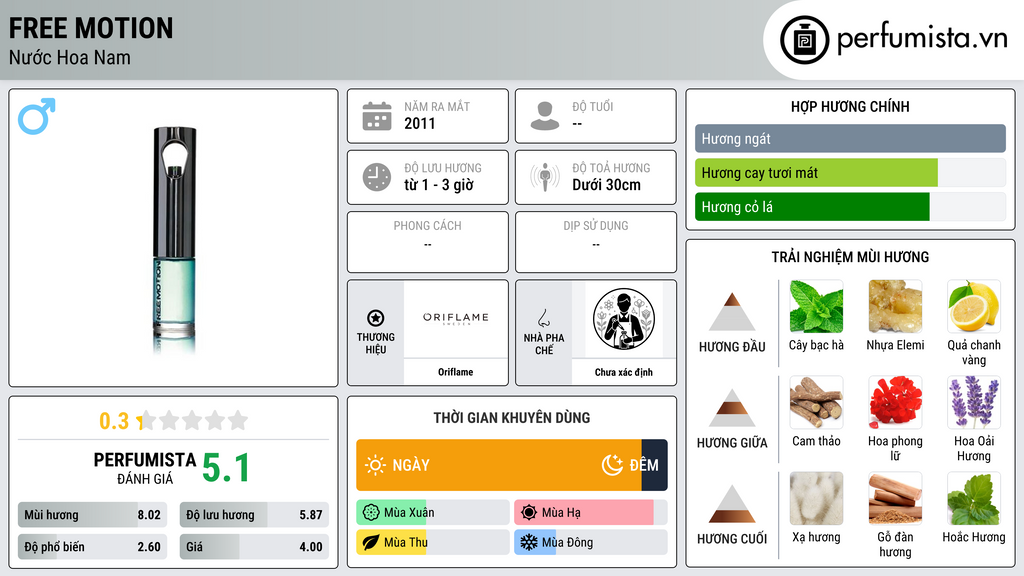Click the first rating star icon
This screenshot has height=576, width=1024.
click(148, 420)
